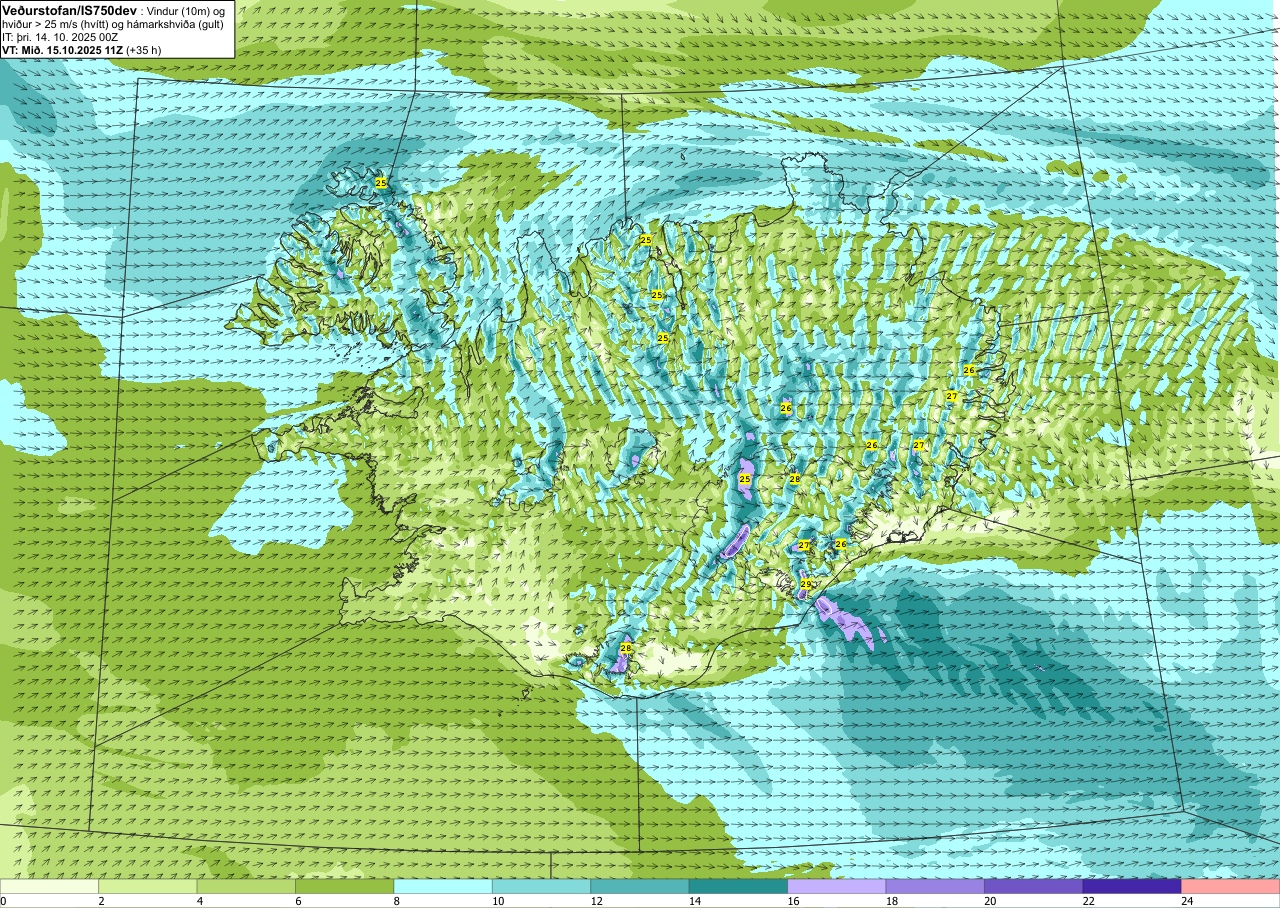This screenshot has height=908, width=1280.
Task: Click the pink legend swatch above 24 m/s
Action: click(x=1230, y=886)
